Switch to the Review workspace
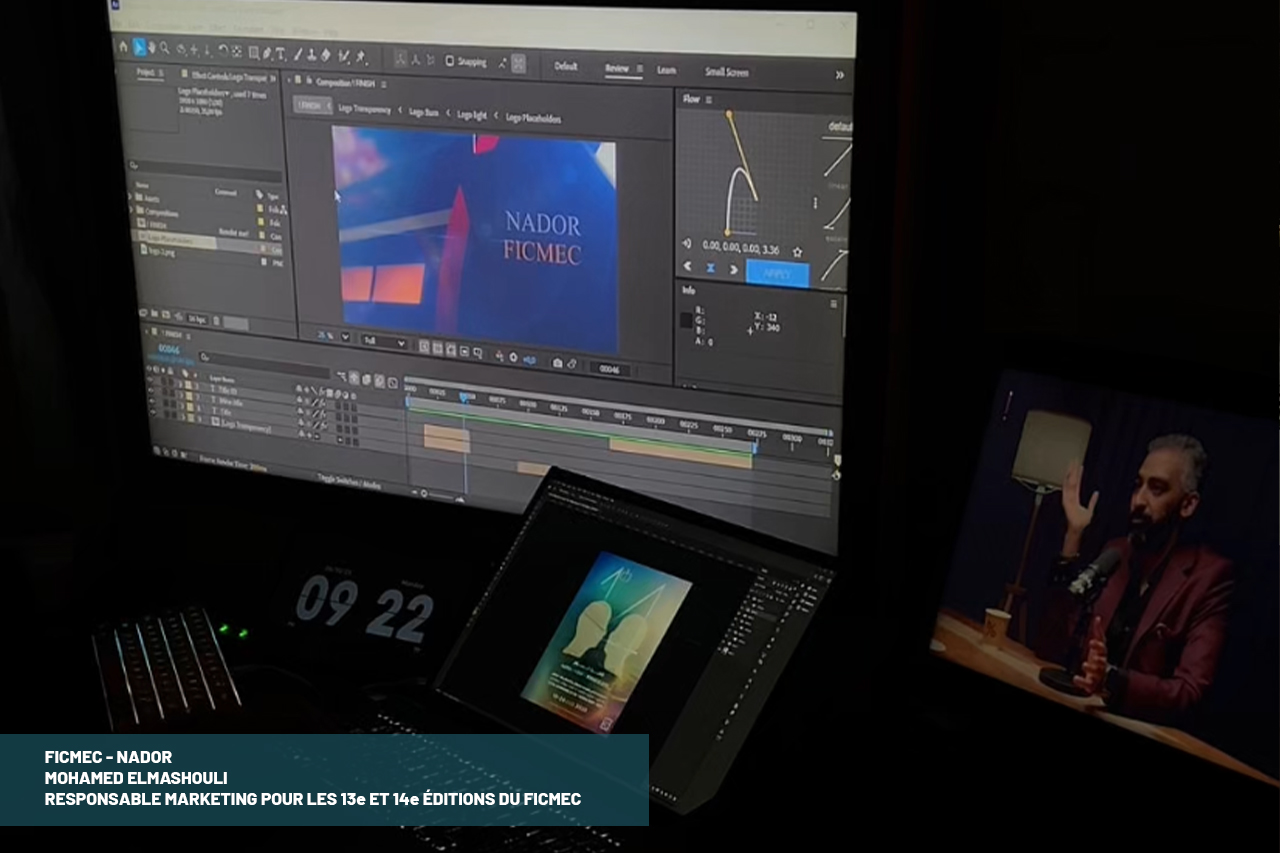This screenshot has width=1280, height=853. (x=617, y=69)
